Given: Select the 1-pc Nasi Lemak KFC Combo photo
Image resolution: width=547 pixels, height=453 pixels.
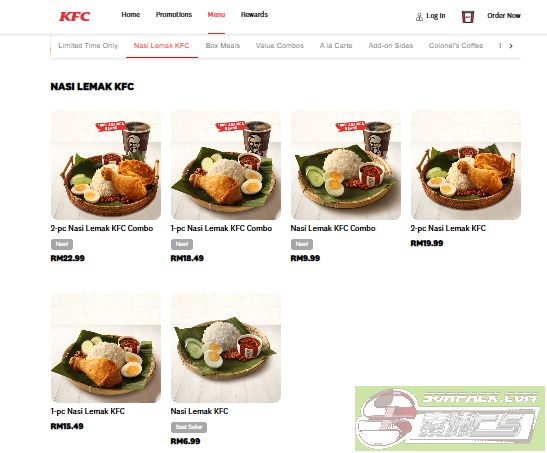Looking at the screenshot, I should tap(226, 165).
